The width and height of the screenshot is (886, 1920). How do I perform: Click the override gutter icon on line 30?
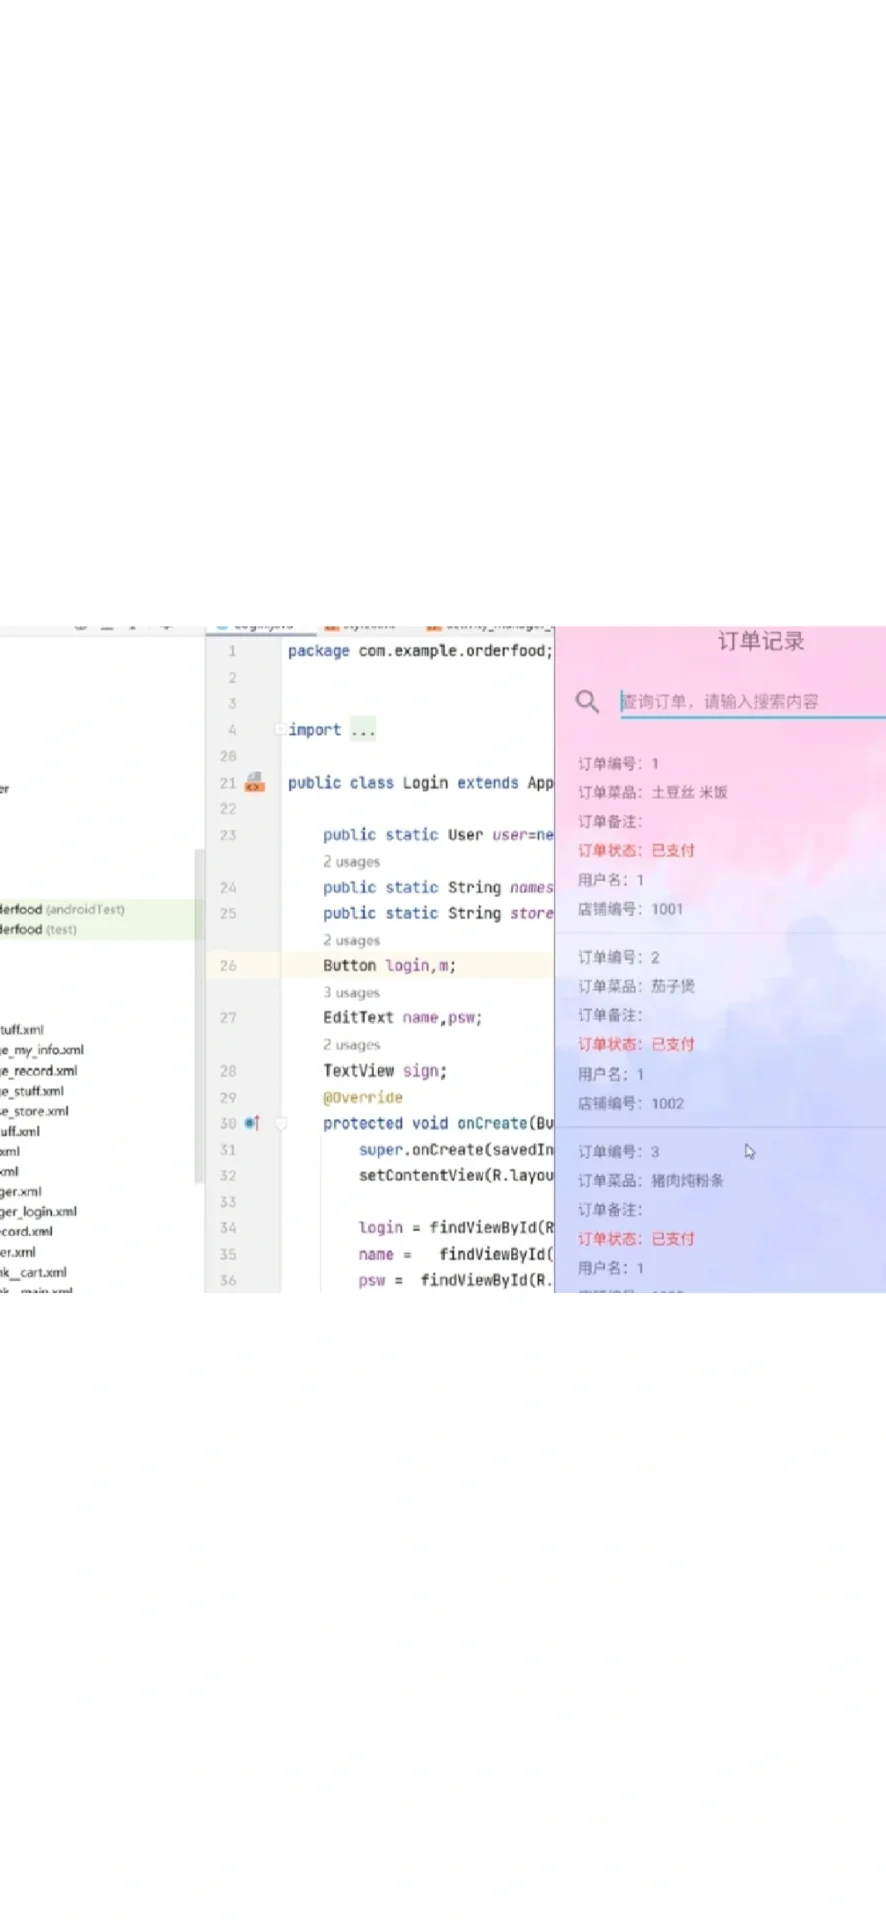252,1123
